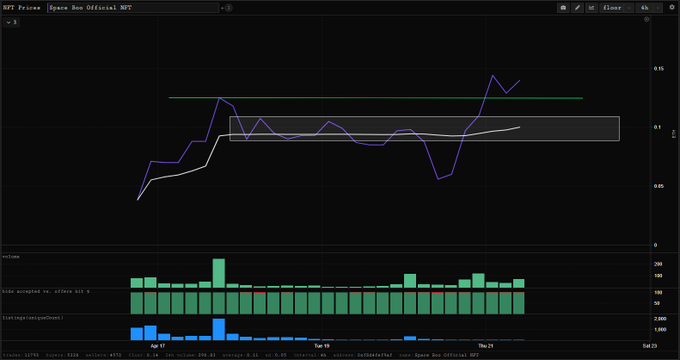Click the Space Boo Official NFT search field

pyautogui.click(x=133, y=8)
